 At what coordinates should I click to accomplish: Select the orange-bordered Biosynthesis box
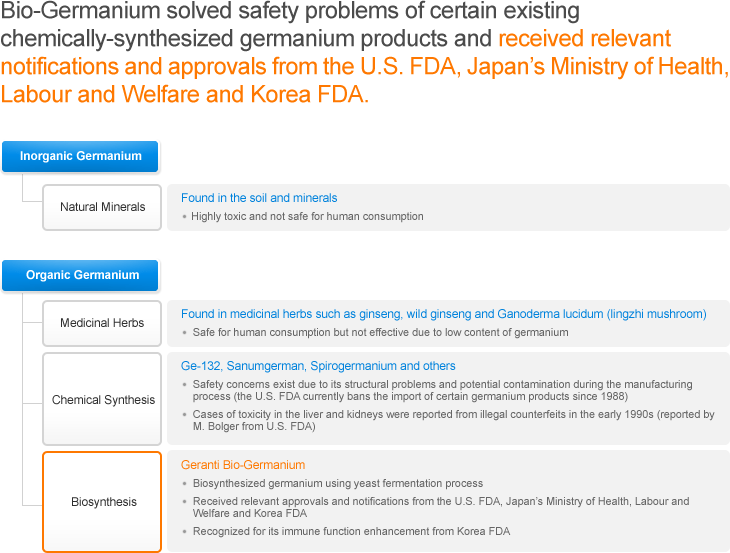coord(103,501)
